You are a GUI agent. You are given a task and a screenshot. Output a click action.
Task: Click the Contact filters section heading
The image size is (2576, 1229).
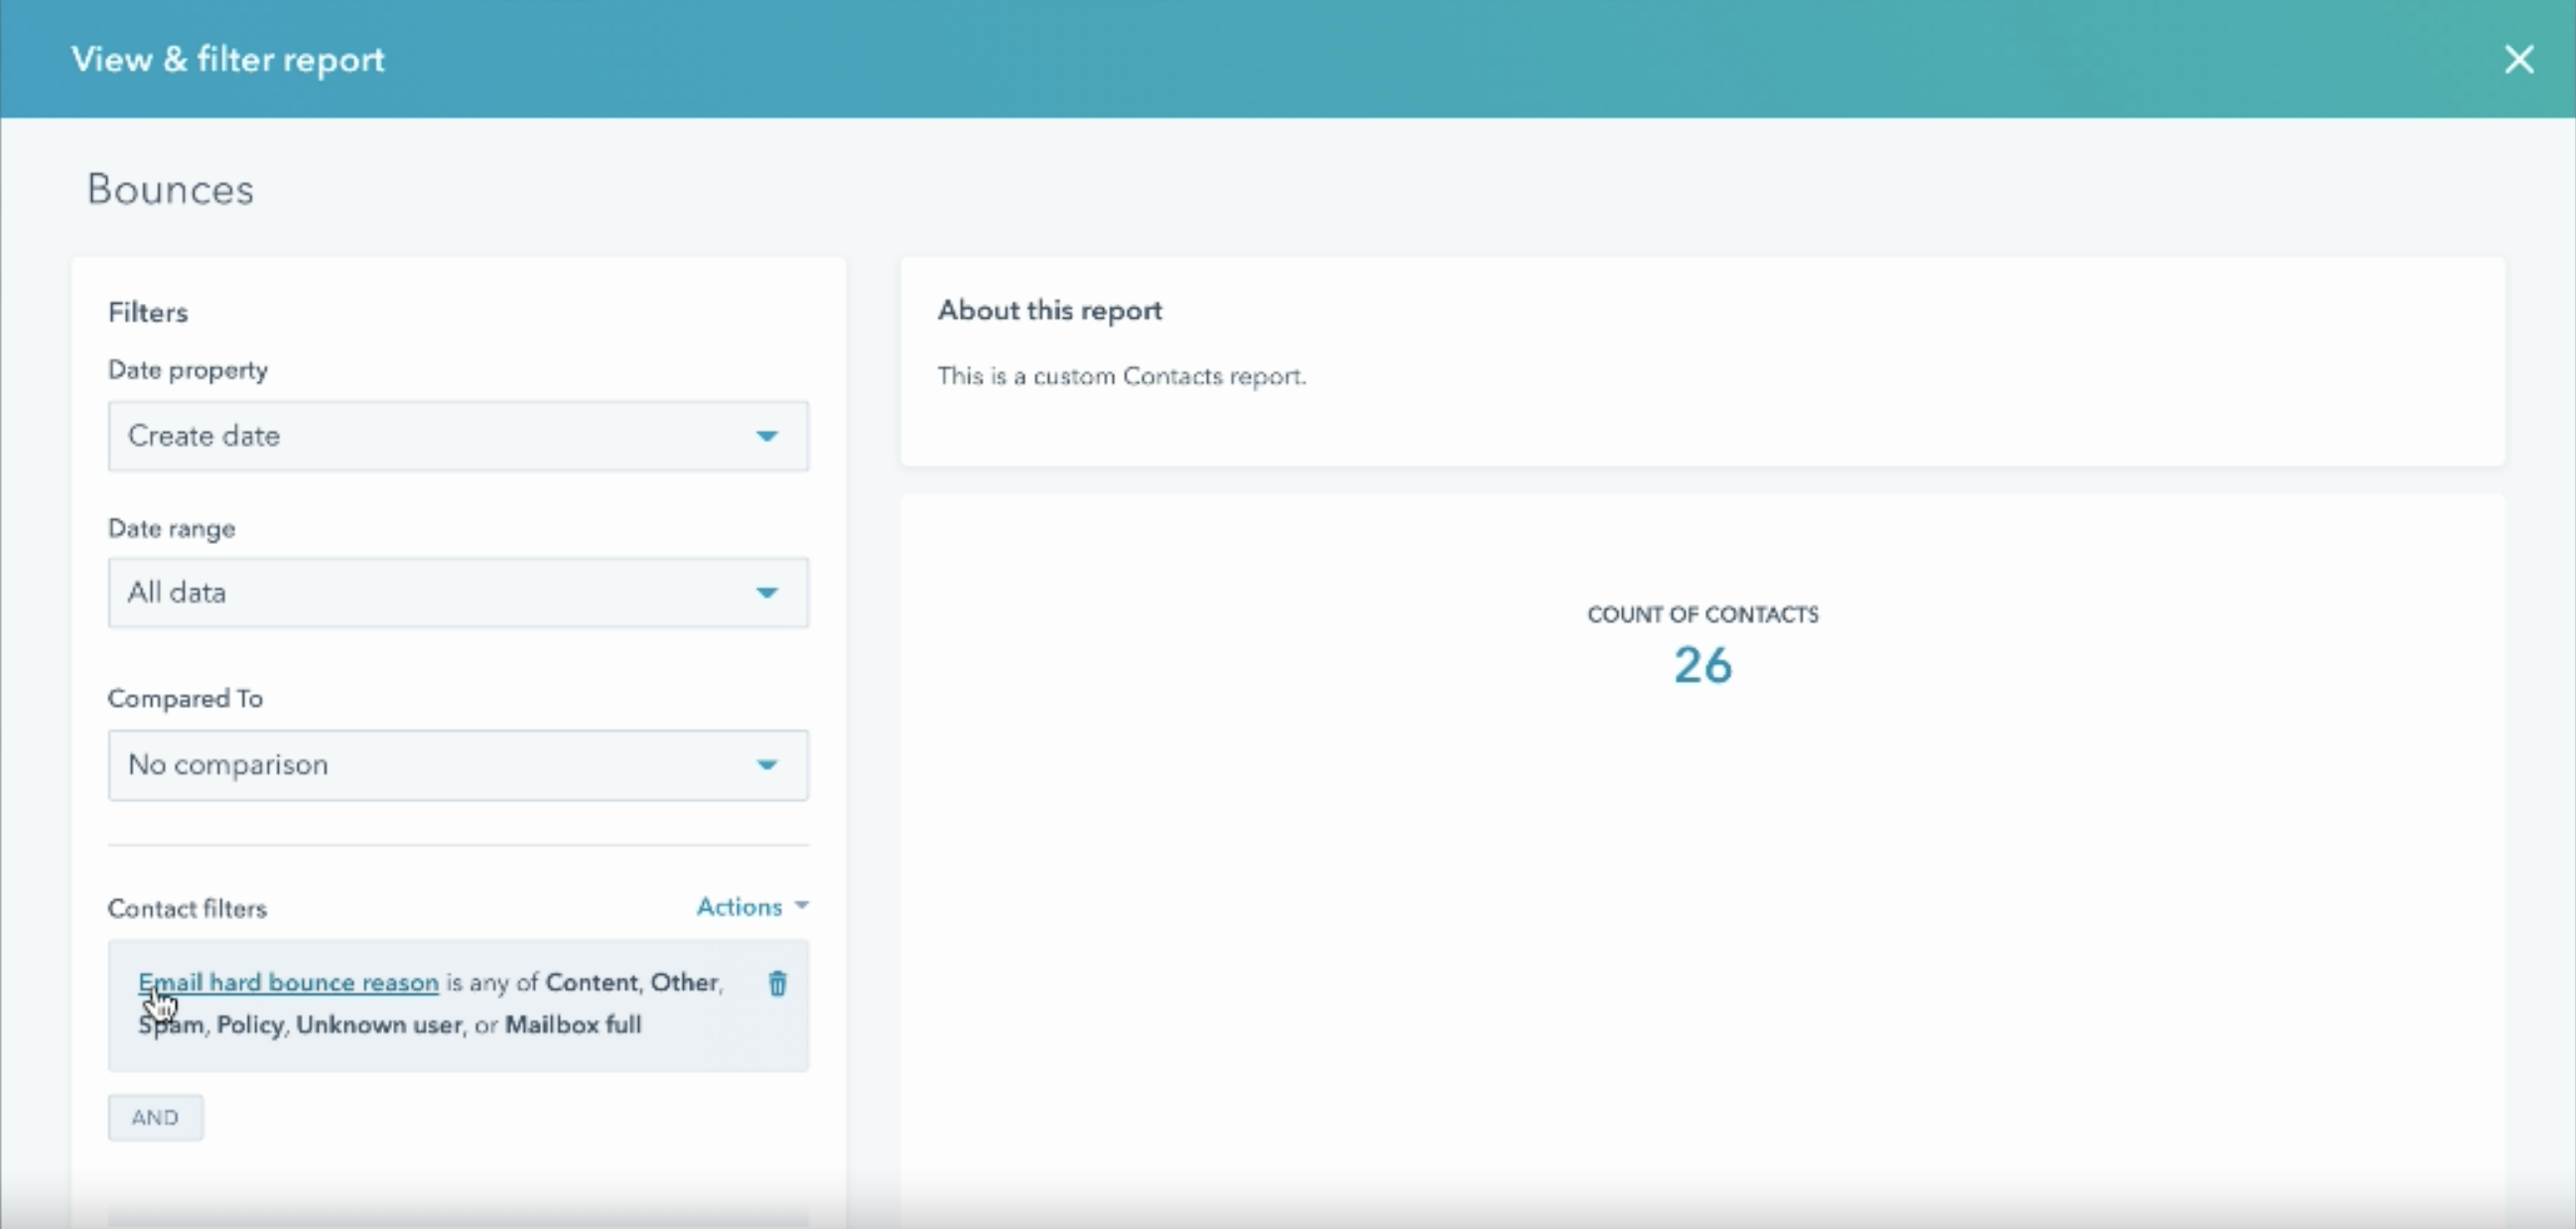[x=187, y=908]
